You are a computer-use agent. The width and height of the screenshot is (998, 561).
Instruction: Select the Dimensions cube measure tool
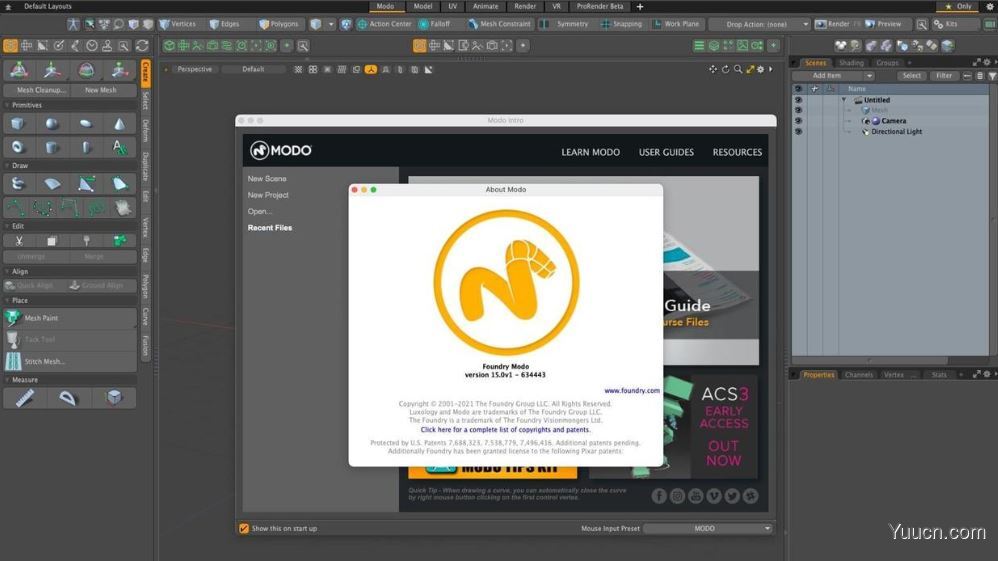coord(114,398)
